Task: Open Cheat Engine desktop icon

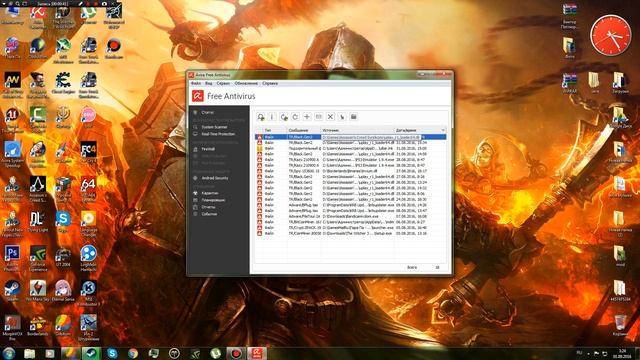Action: point(63,84)
